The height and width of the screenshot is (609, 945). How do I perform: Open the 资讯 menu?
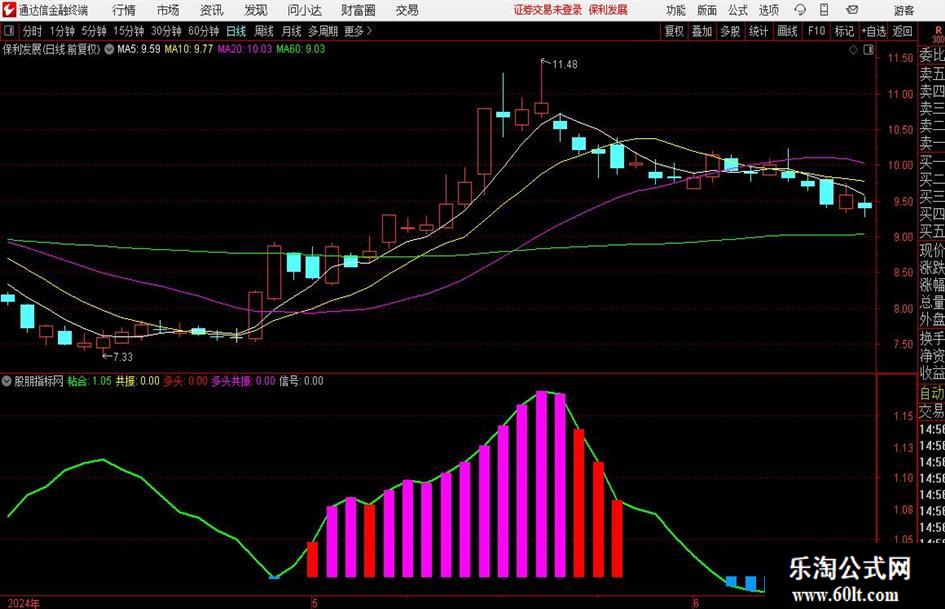point(212,10)
